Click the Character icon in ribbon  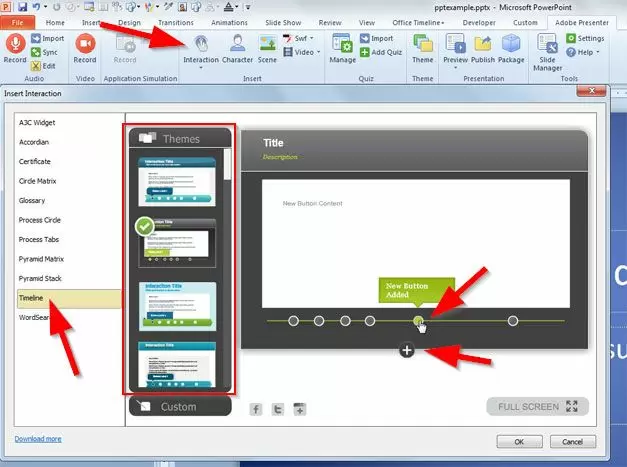[237, 48]
